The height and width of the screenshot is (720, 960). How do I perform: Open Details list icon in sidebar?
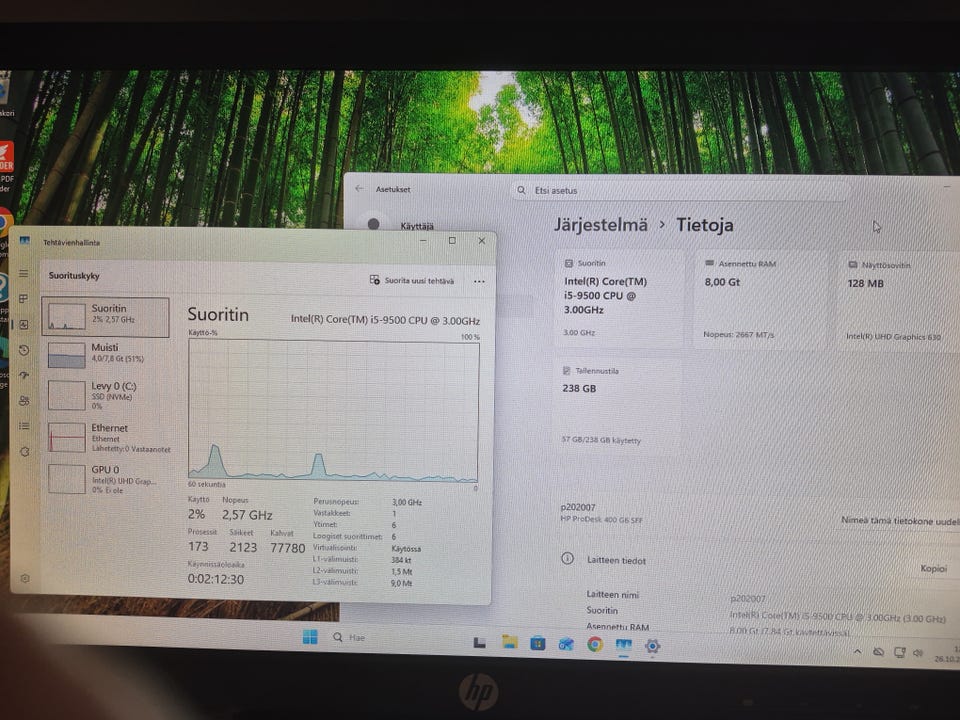click(24, 426)
